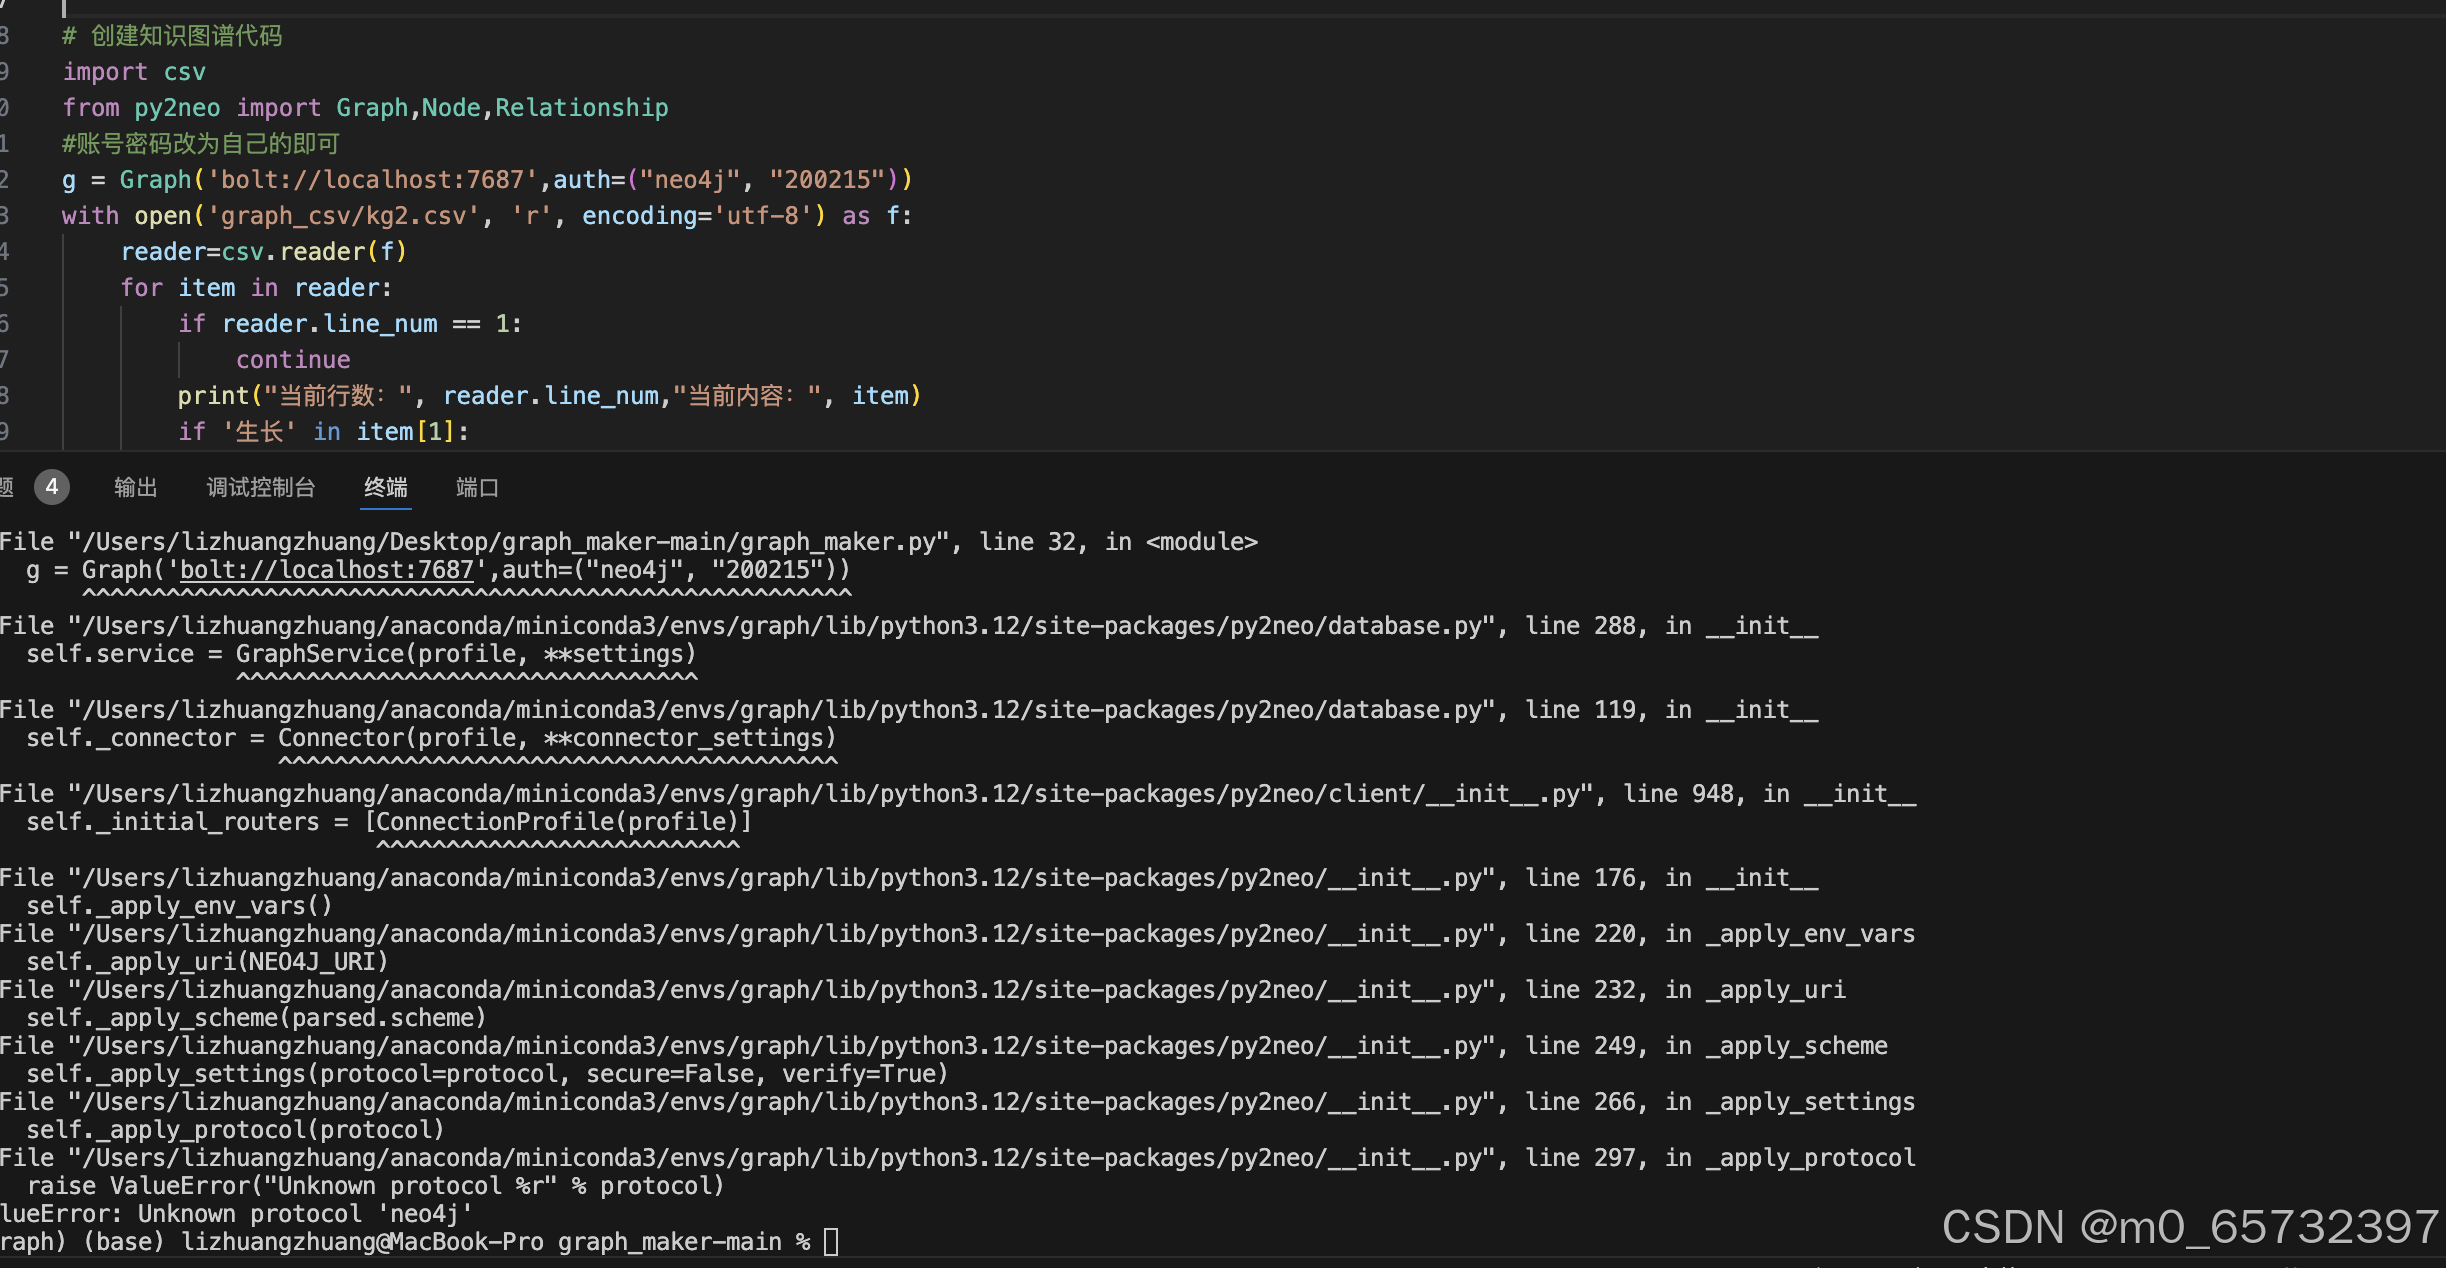The width and height of the screenshot is (2446, 1268).
Task: Click the import csv line in editor
Action: pos(134,72)
